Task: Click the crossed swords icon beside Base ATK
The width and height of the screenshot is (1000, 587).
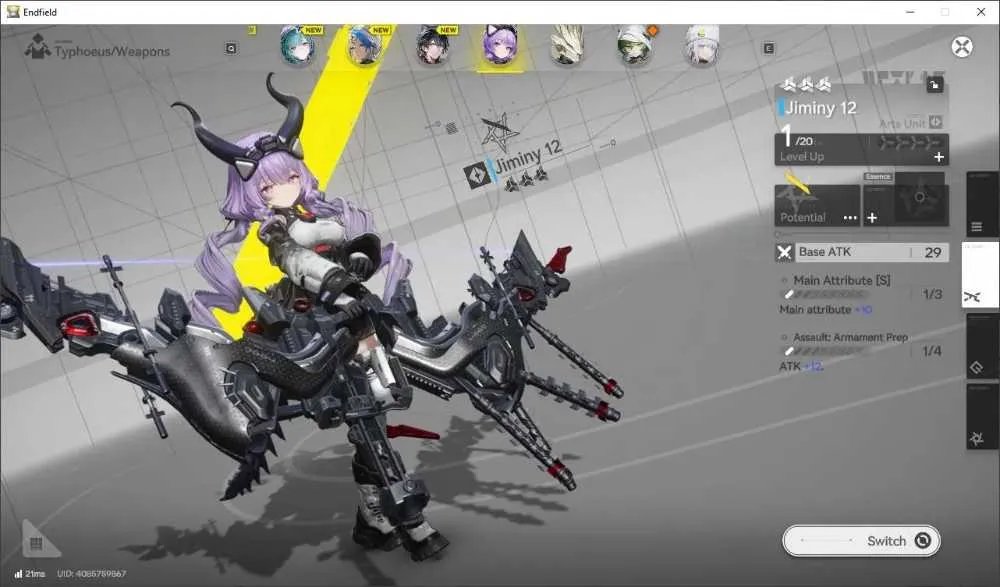Action: coord(784,253)
